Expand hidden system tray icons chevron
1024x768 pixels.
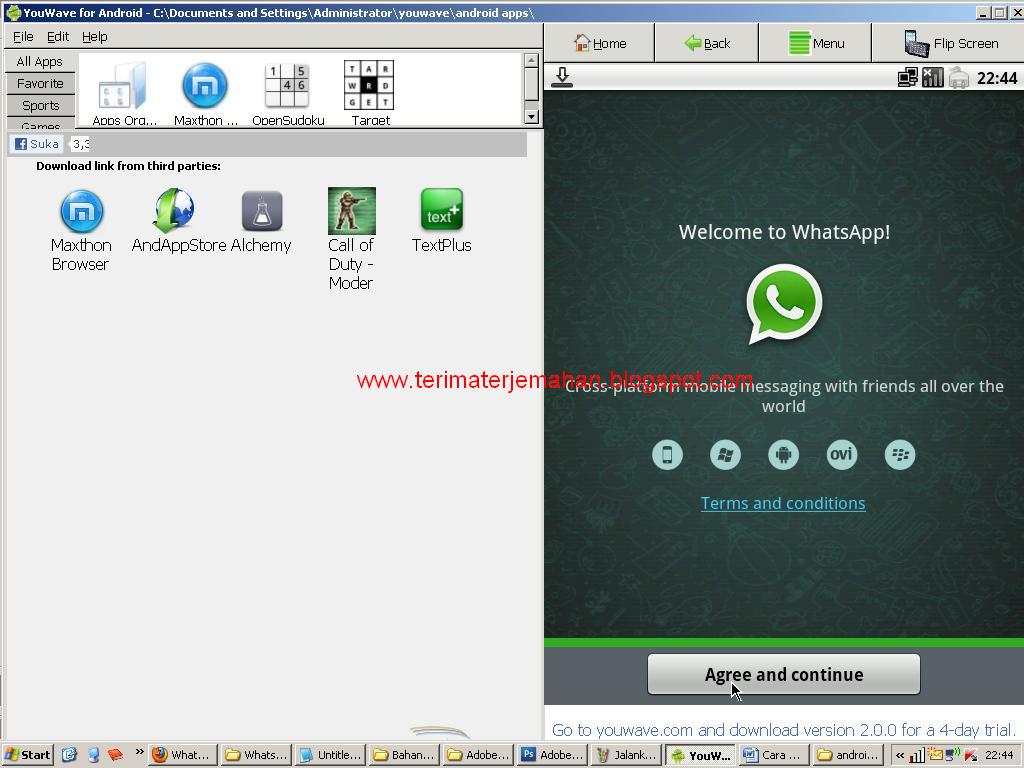[x=900, y=756]
